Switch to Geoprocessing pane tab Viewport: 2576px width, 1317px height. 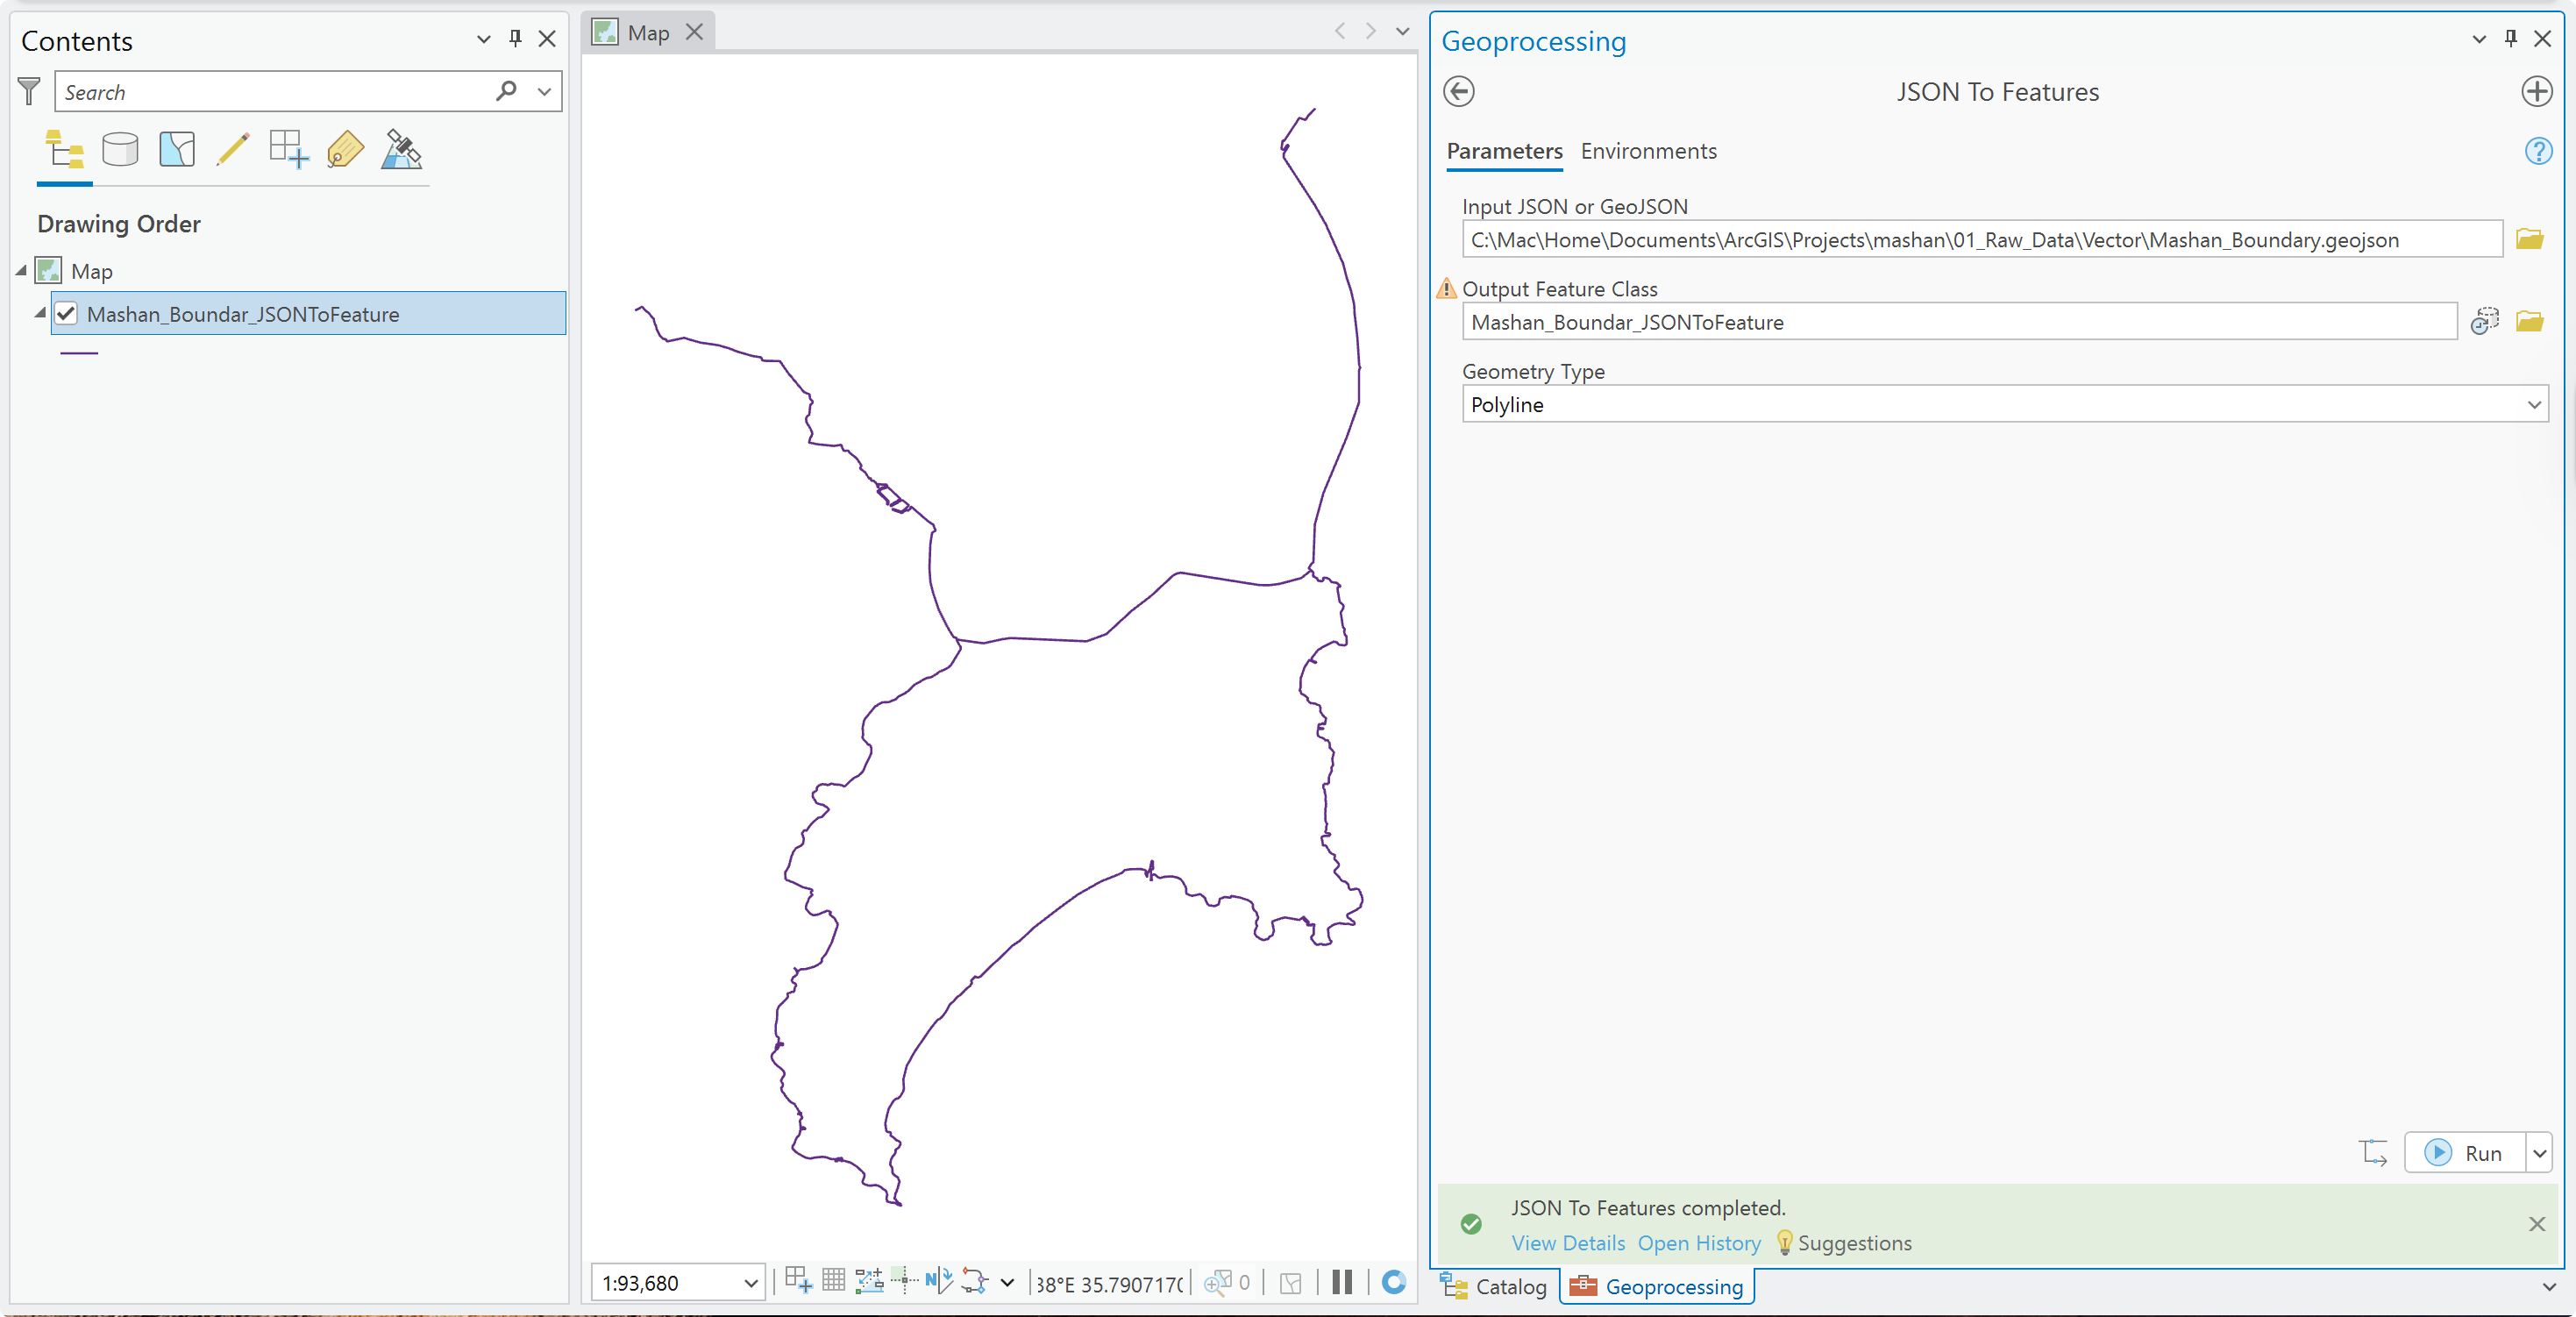1656,1286
